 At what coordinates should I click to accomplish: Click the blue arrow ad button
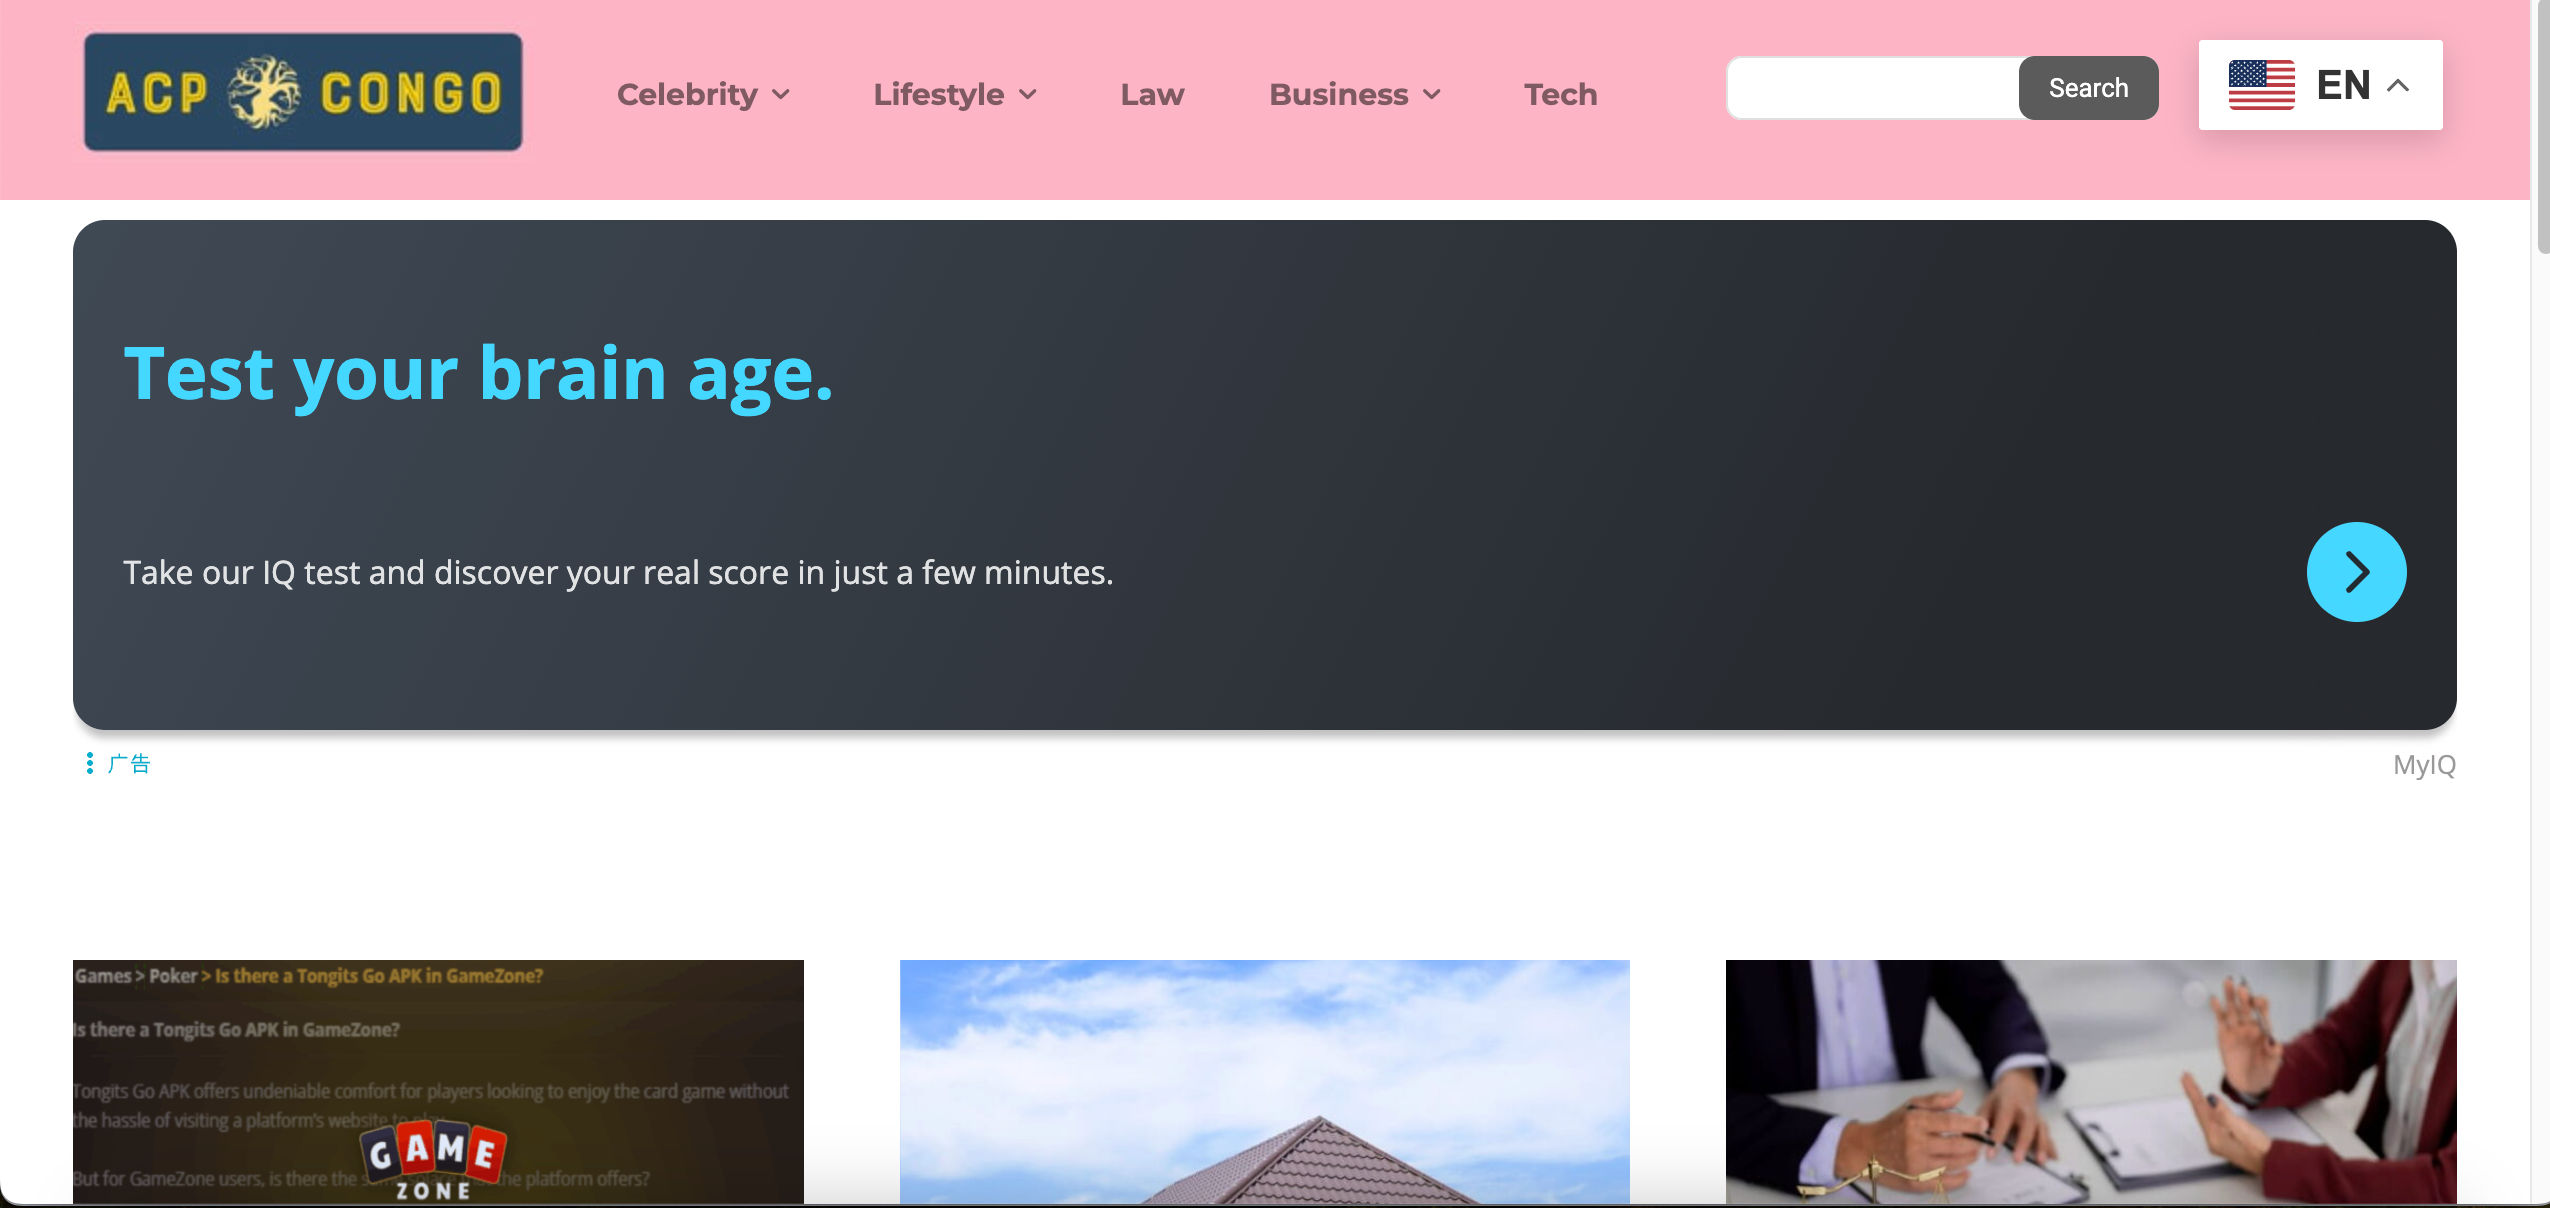point(2356,572)
